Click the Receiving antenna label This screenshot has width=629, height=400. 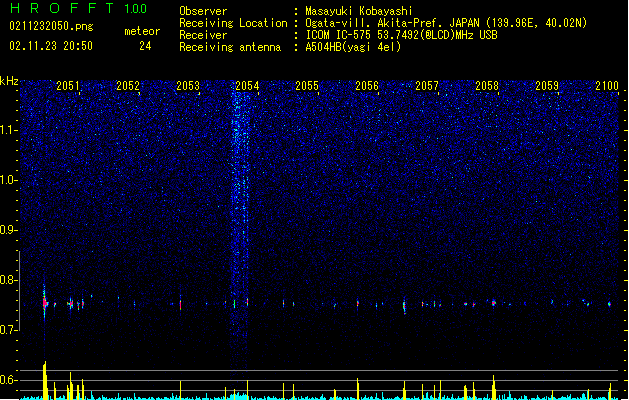pyautogui.click(x=230, y=47)
